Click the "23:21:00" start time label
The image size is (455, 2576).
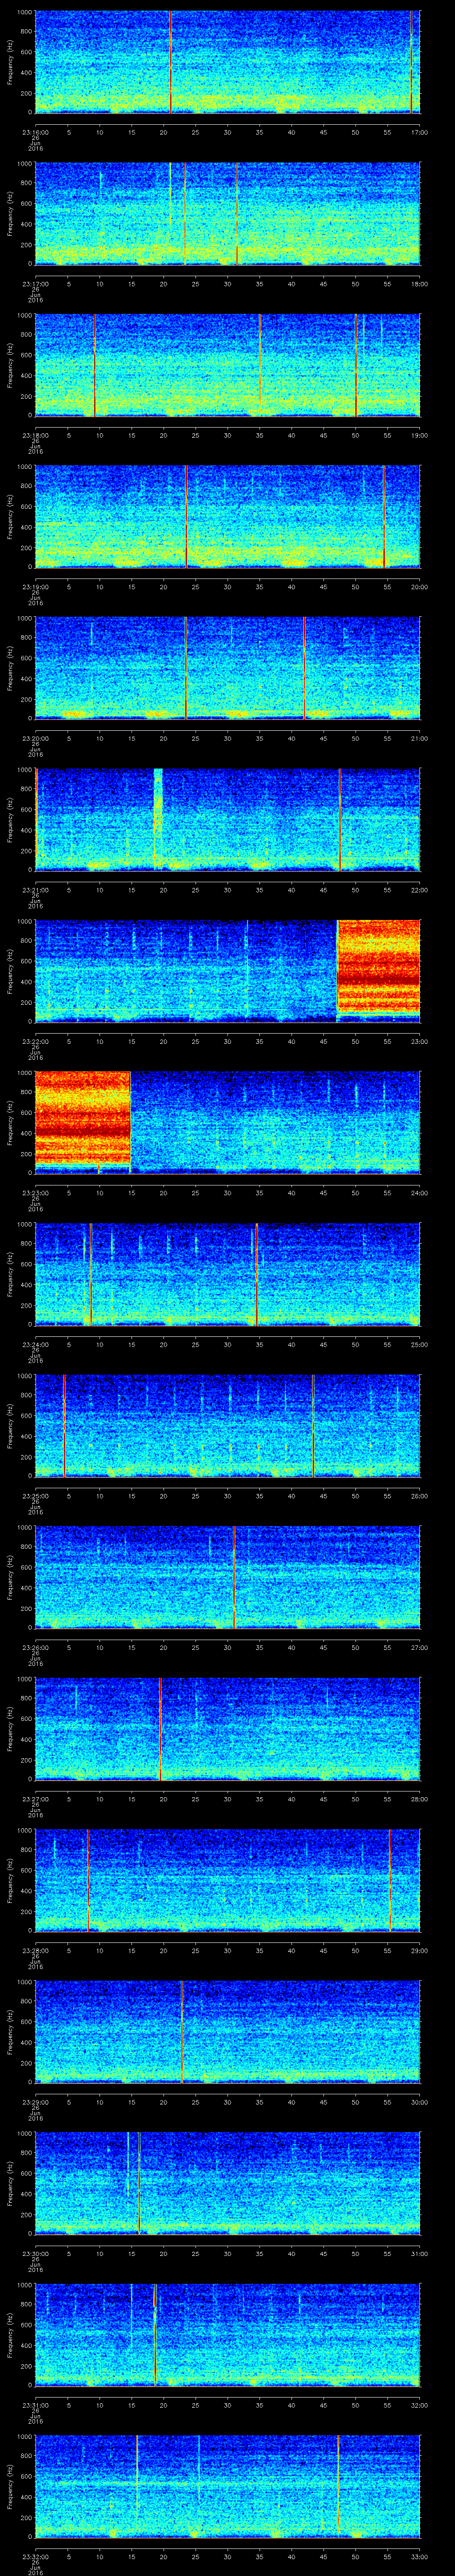pos(35,890)
